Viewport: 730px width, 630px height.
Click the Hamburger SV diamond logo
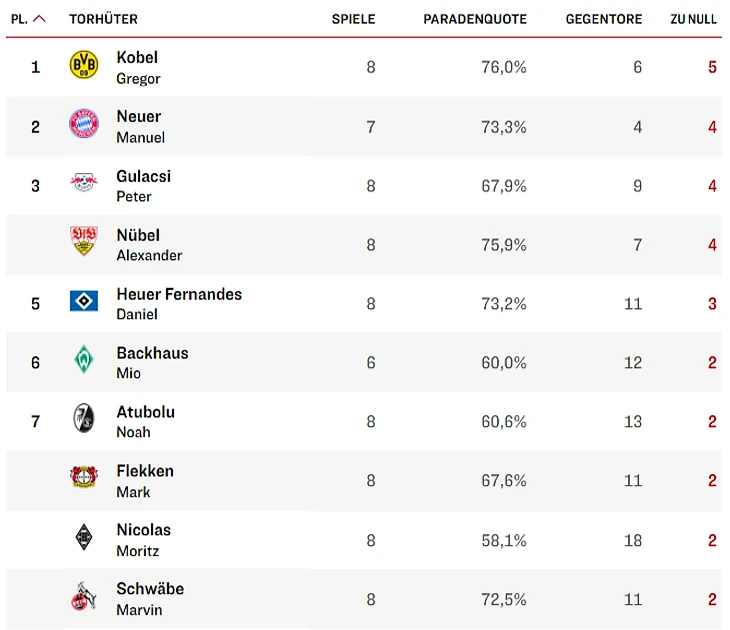click(x=84, y=301)
